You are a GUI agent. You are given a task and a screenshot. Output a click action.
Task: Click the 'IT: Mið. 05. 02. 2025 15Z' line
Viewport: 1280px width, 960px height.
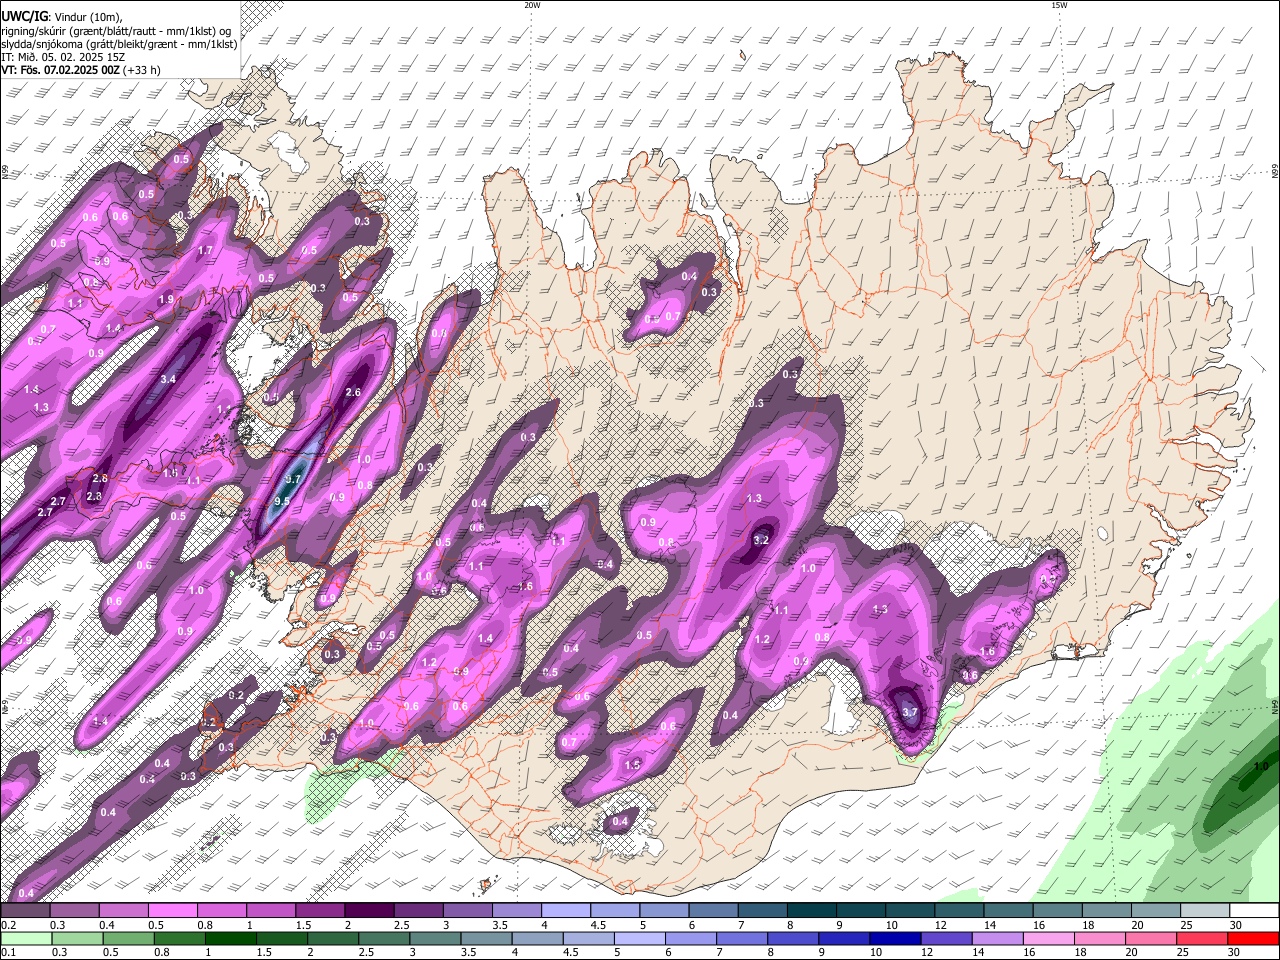(61, 57)
